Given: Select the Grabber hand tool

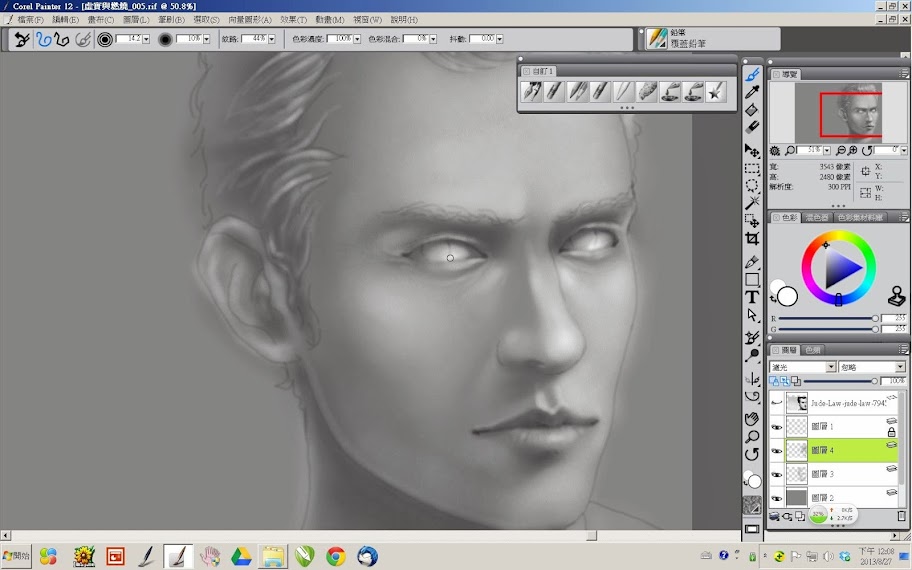Looking at the screenshot, I should point(752,419).
